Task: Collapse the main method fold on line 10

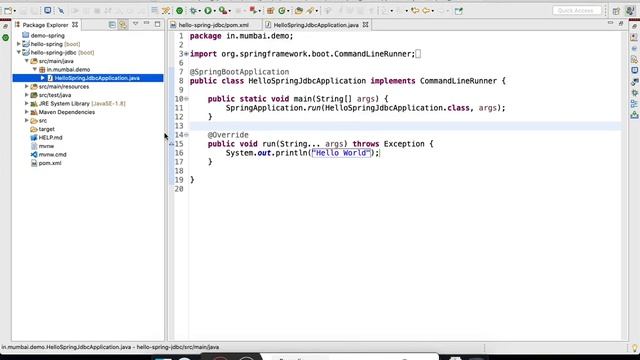Action: click(x=187, y=99)
